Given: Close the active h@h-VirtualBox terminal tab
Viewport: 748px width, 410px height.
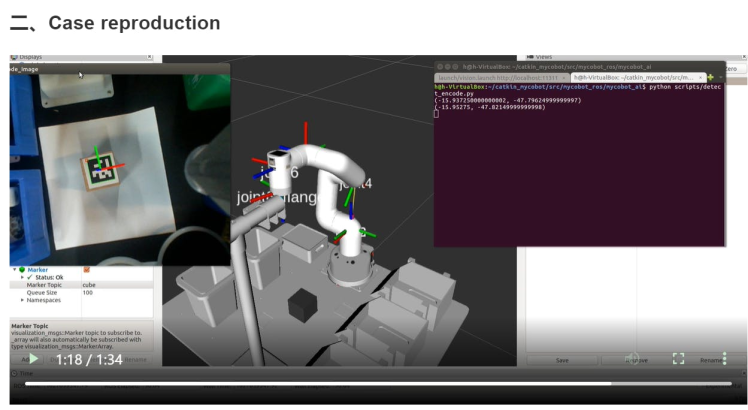Looking at the screenshot, I should (700, 77).
